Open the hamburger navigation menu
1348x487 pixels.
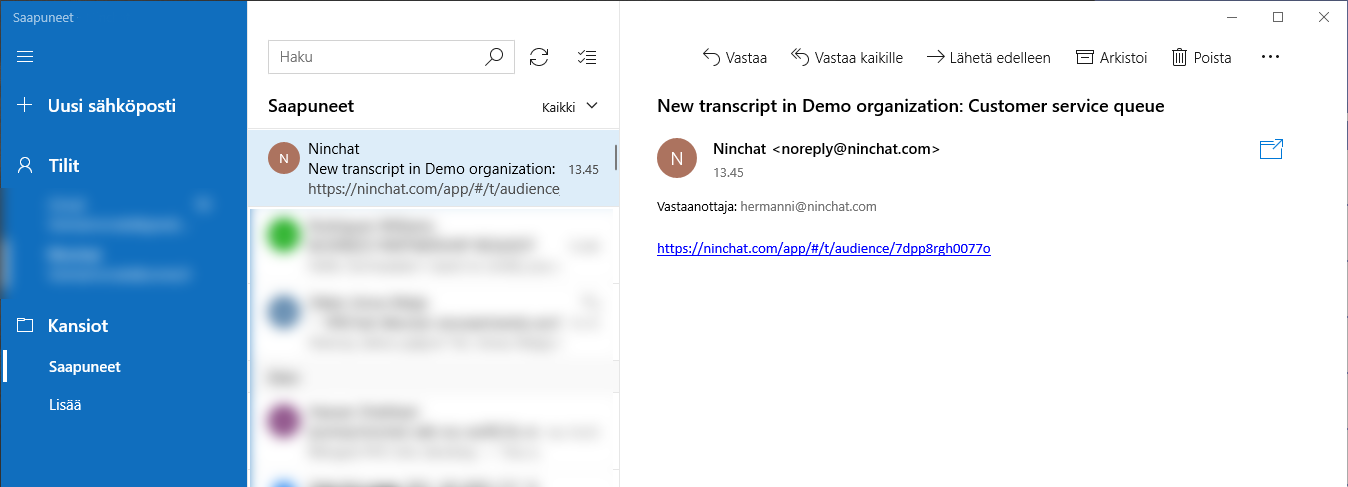tap(26, 57)
